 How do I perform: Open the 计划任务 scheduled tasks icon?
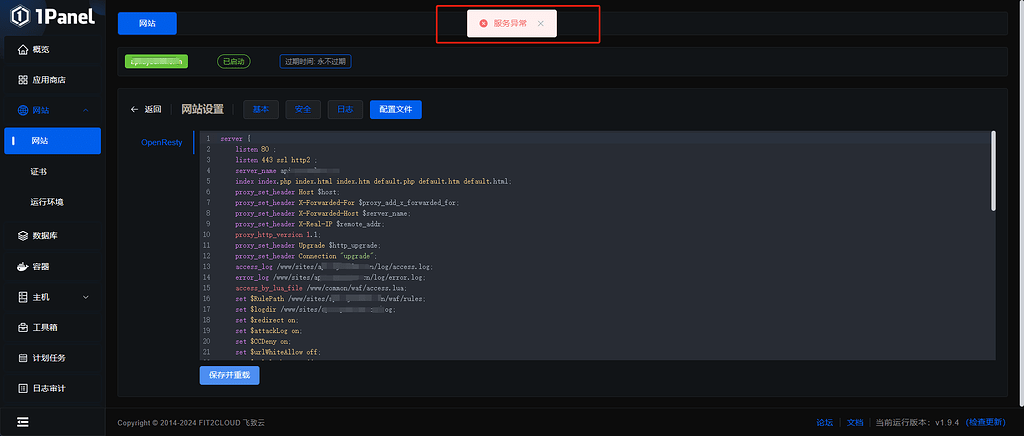23,358
